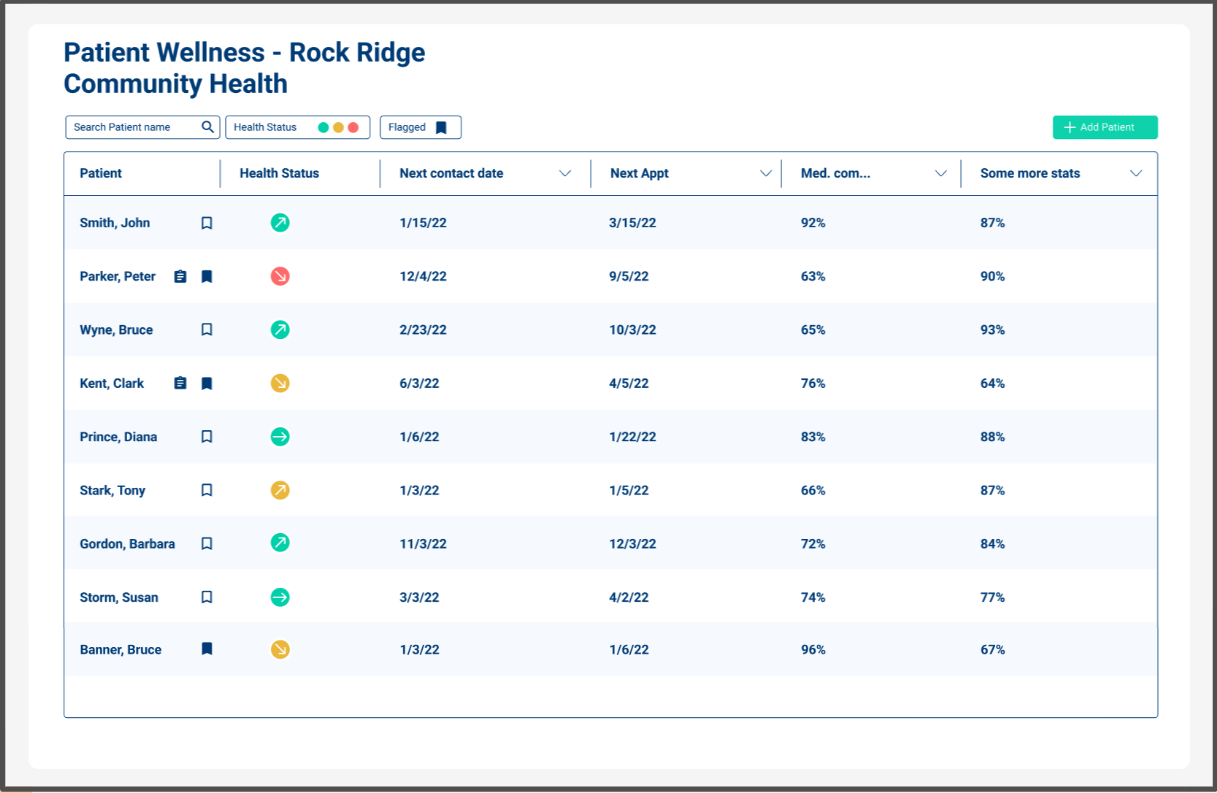Click the yellow Health Status filter dot
Viewport: 1217px width, 793px height.
[338, 128]
